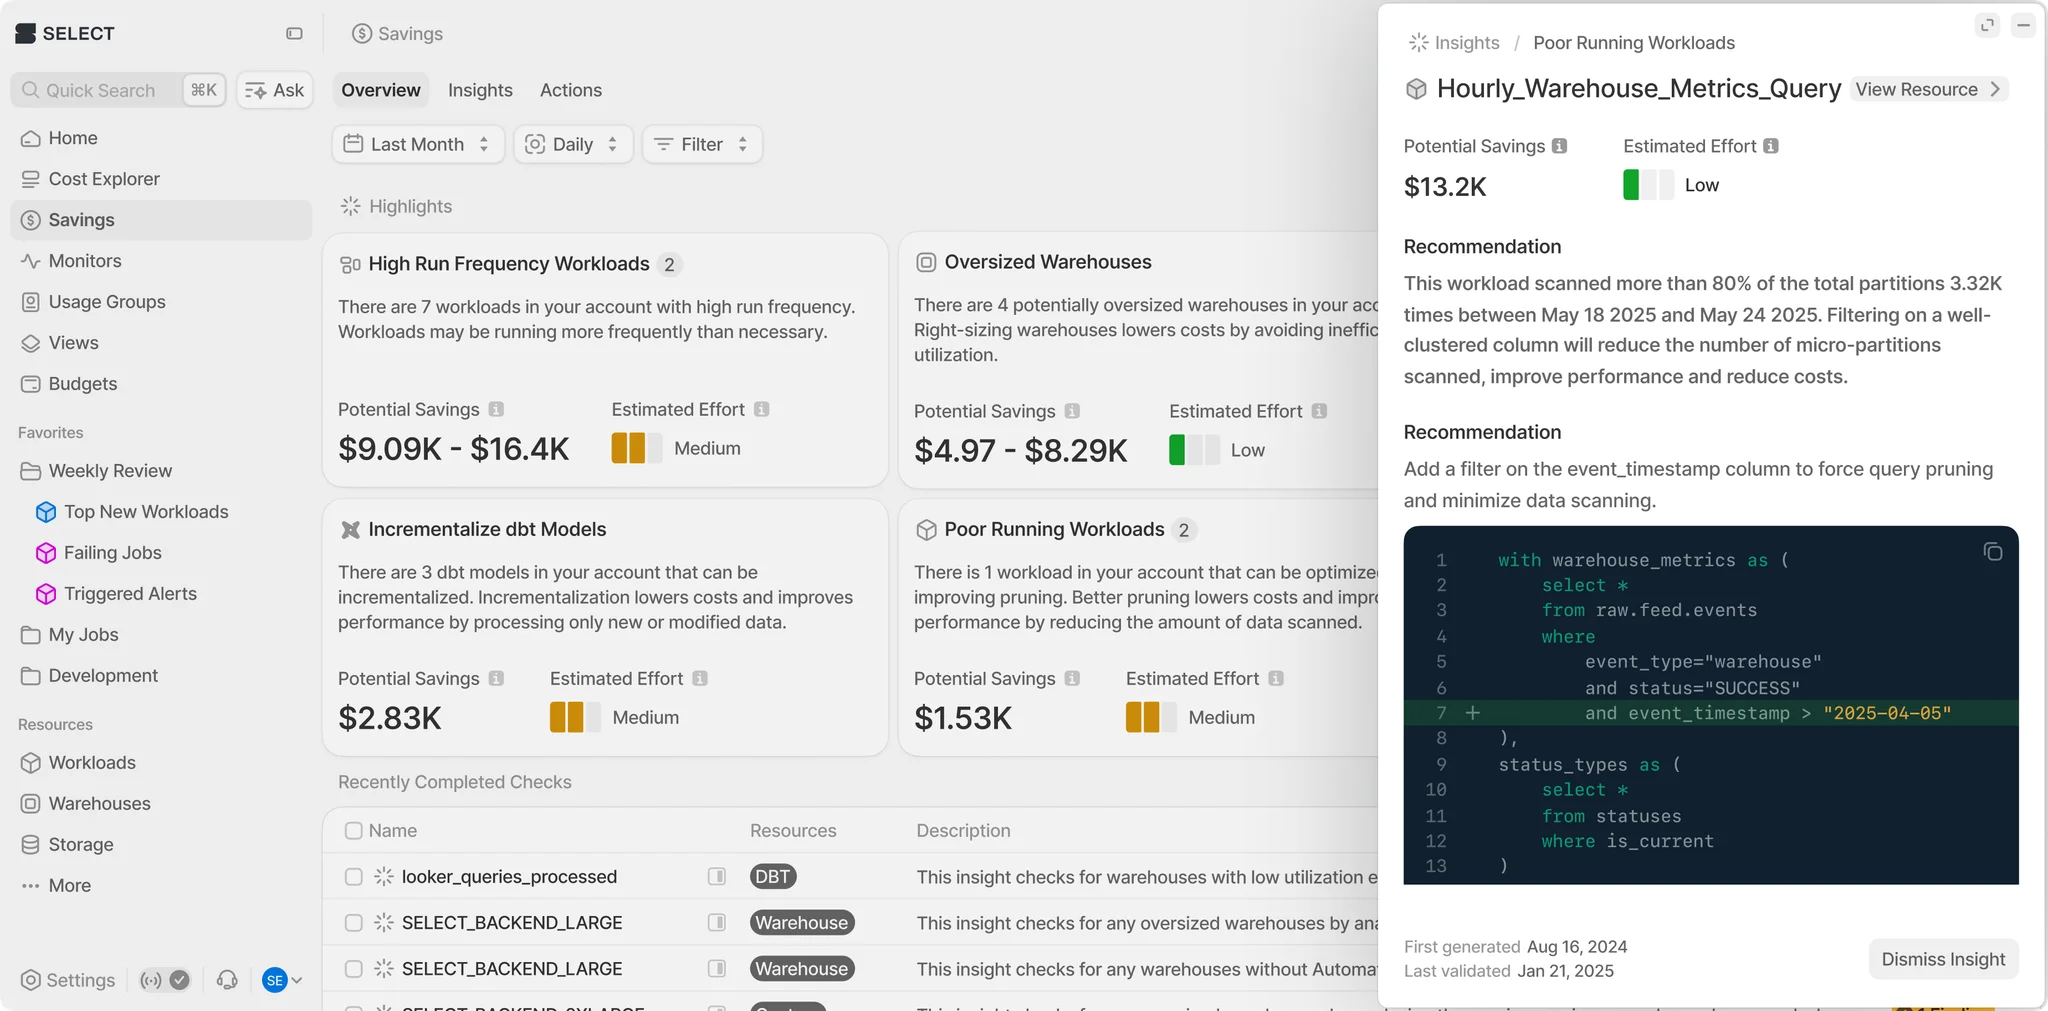Click the Estimated Effort info icon in the Insights panel
The image size is (2048, 1011).
1771,146
